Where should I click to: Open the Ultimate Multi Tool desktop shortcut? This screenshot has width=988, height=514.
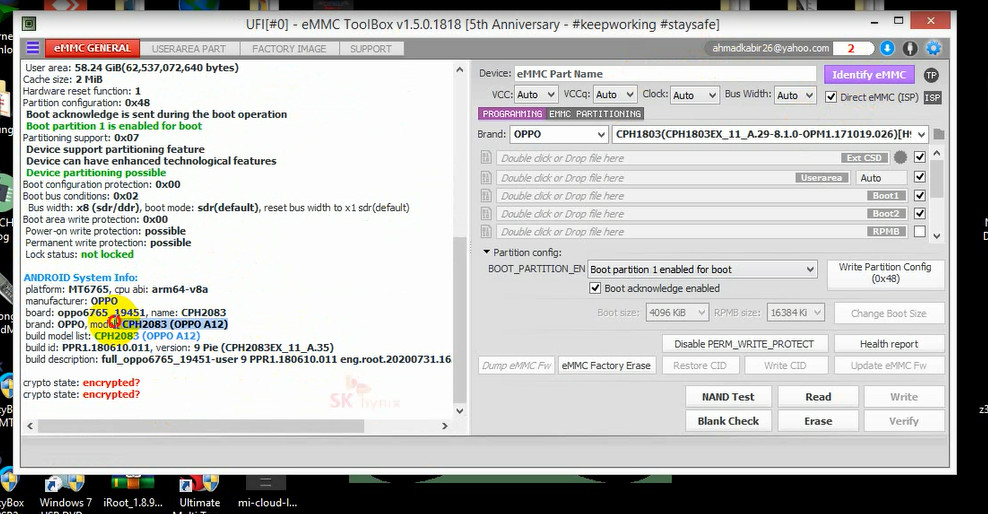(x=200, y=494)
